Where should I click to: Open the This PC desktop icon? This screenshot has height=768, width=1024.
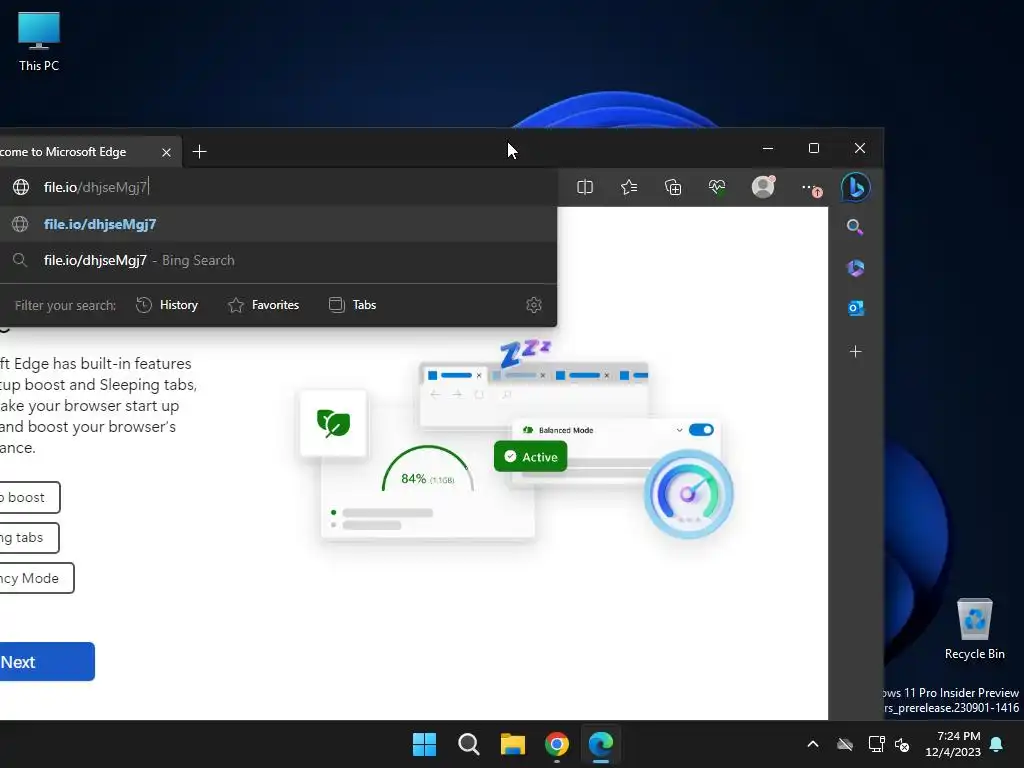39,42
